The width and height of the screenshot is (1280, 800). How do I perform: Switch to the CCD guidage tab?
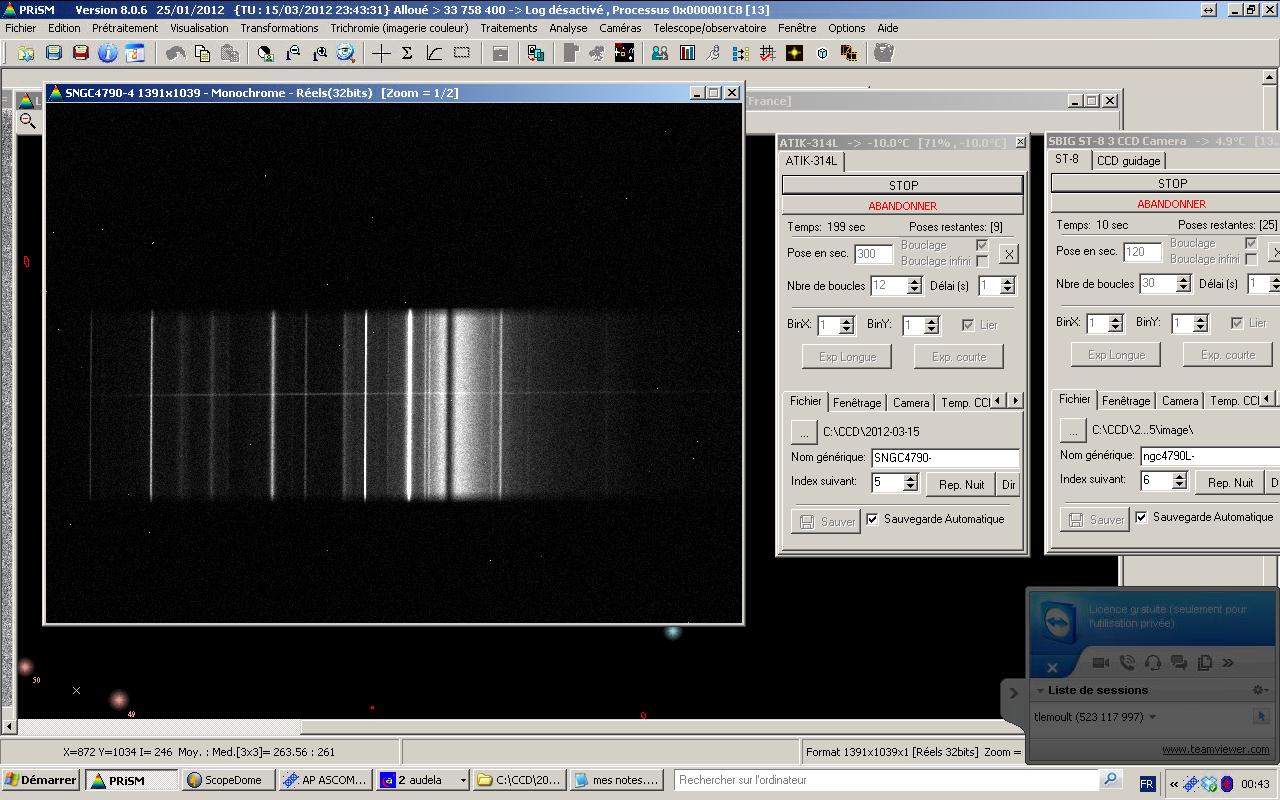coord(1128,161)
